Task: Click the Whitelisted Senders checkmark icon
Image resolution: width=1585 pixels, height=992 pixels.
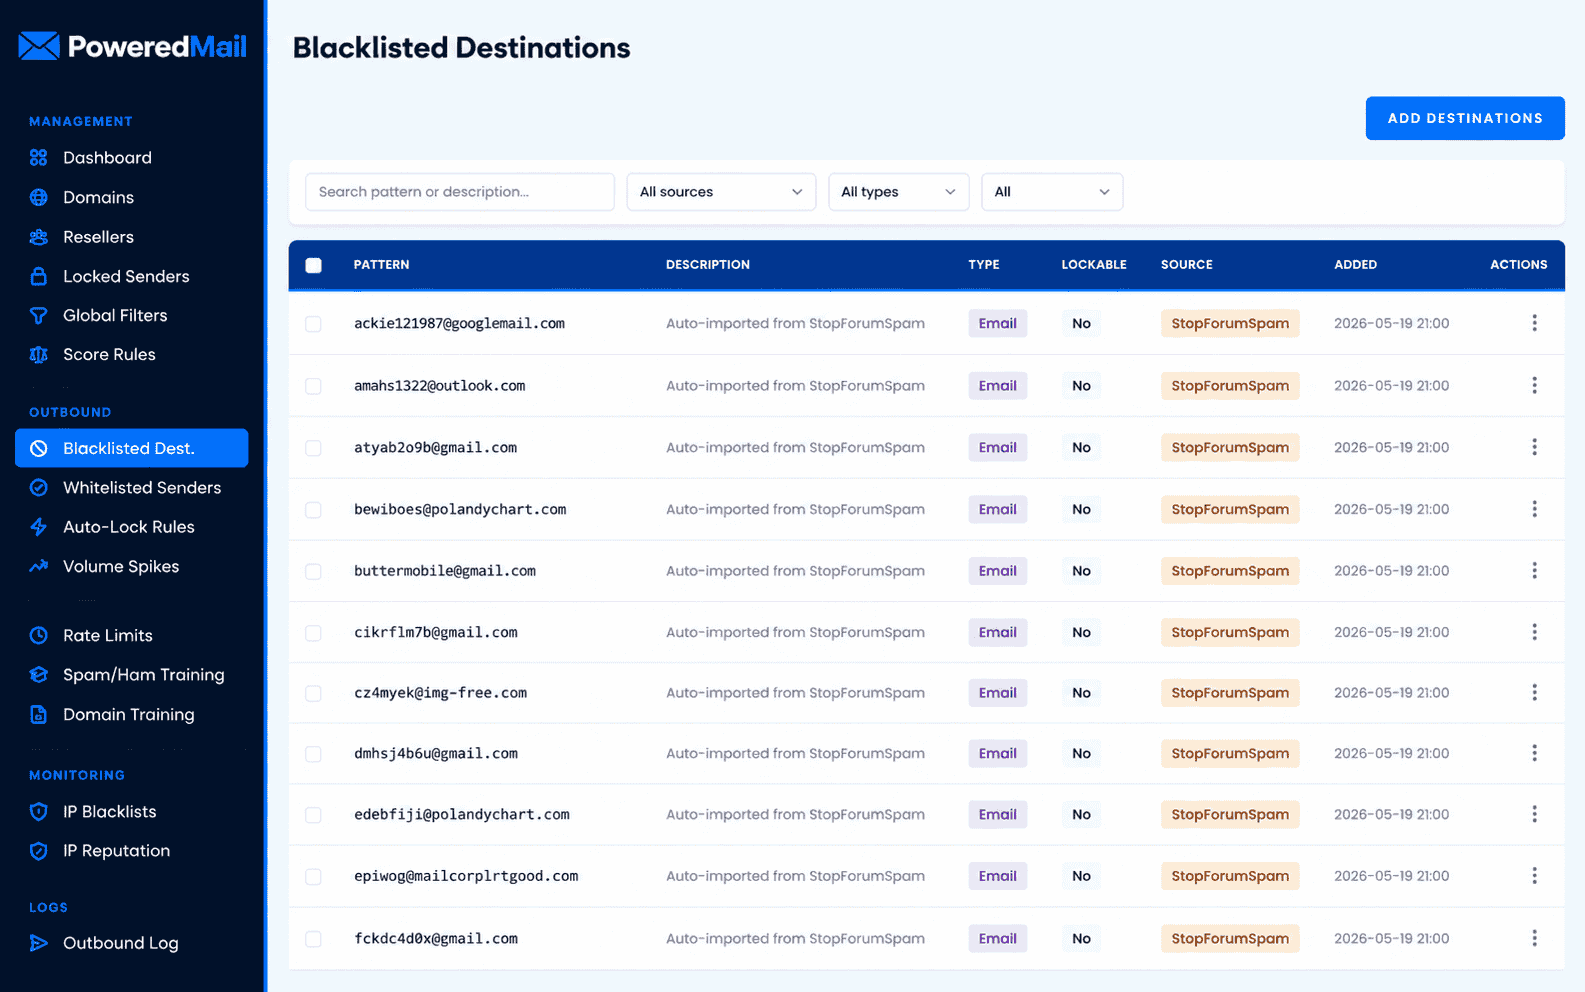Action: tap(39, 487)
